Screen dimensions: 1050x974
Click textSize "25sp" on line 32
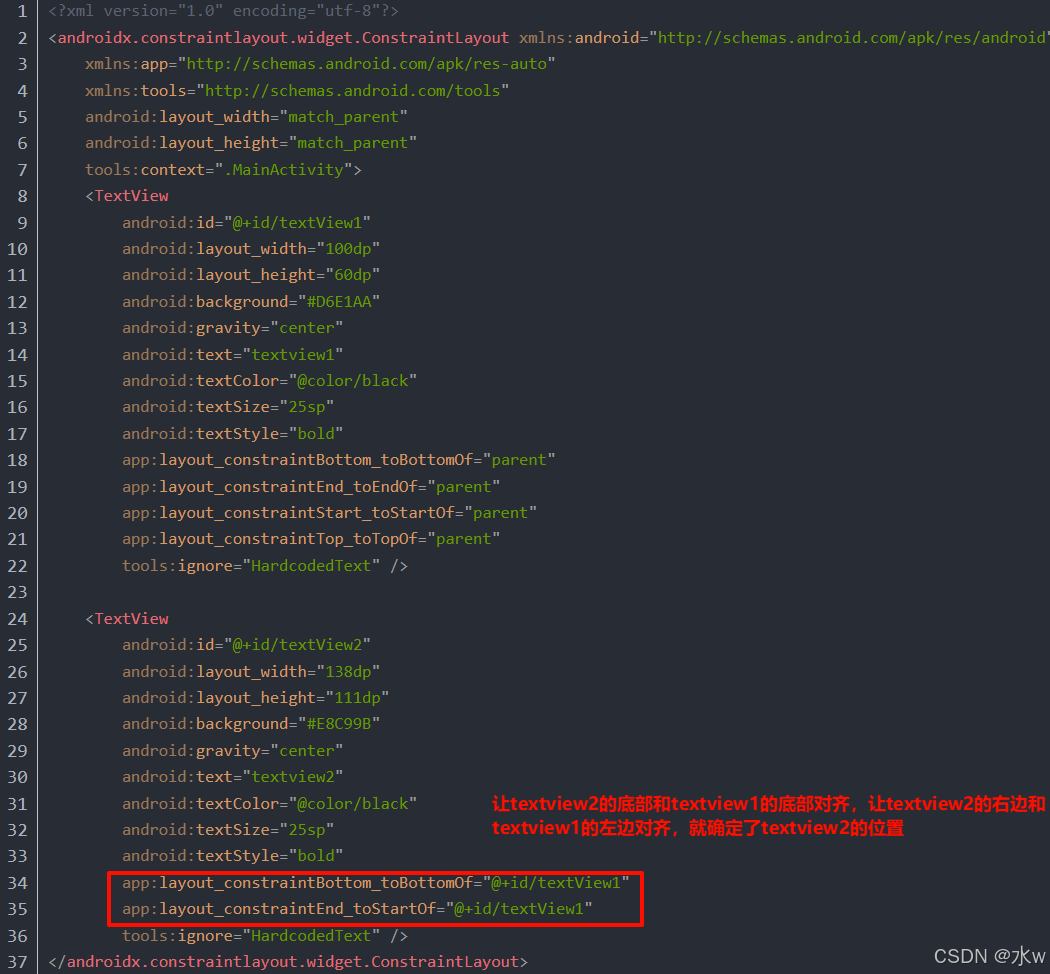click(x=228, y=830)
